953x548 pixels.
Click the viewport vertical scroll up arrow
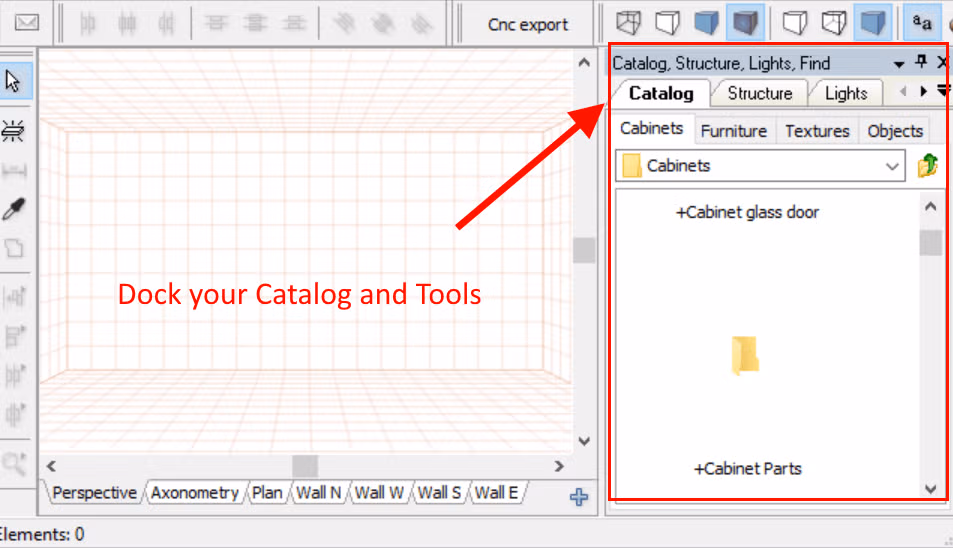click(584, 62)
